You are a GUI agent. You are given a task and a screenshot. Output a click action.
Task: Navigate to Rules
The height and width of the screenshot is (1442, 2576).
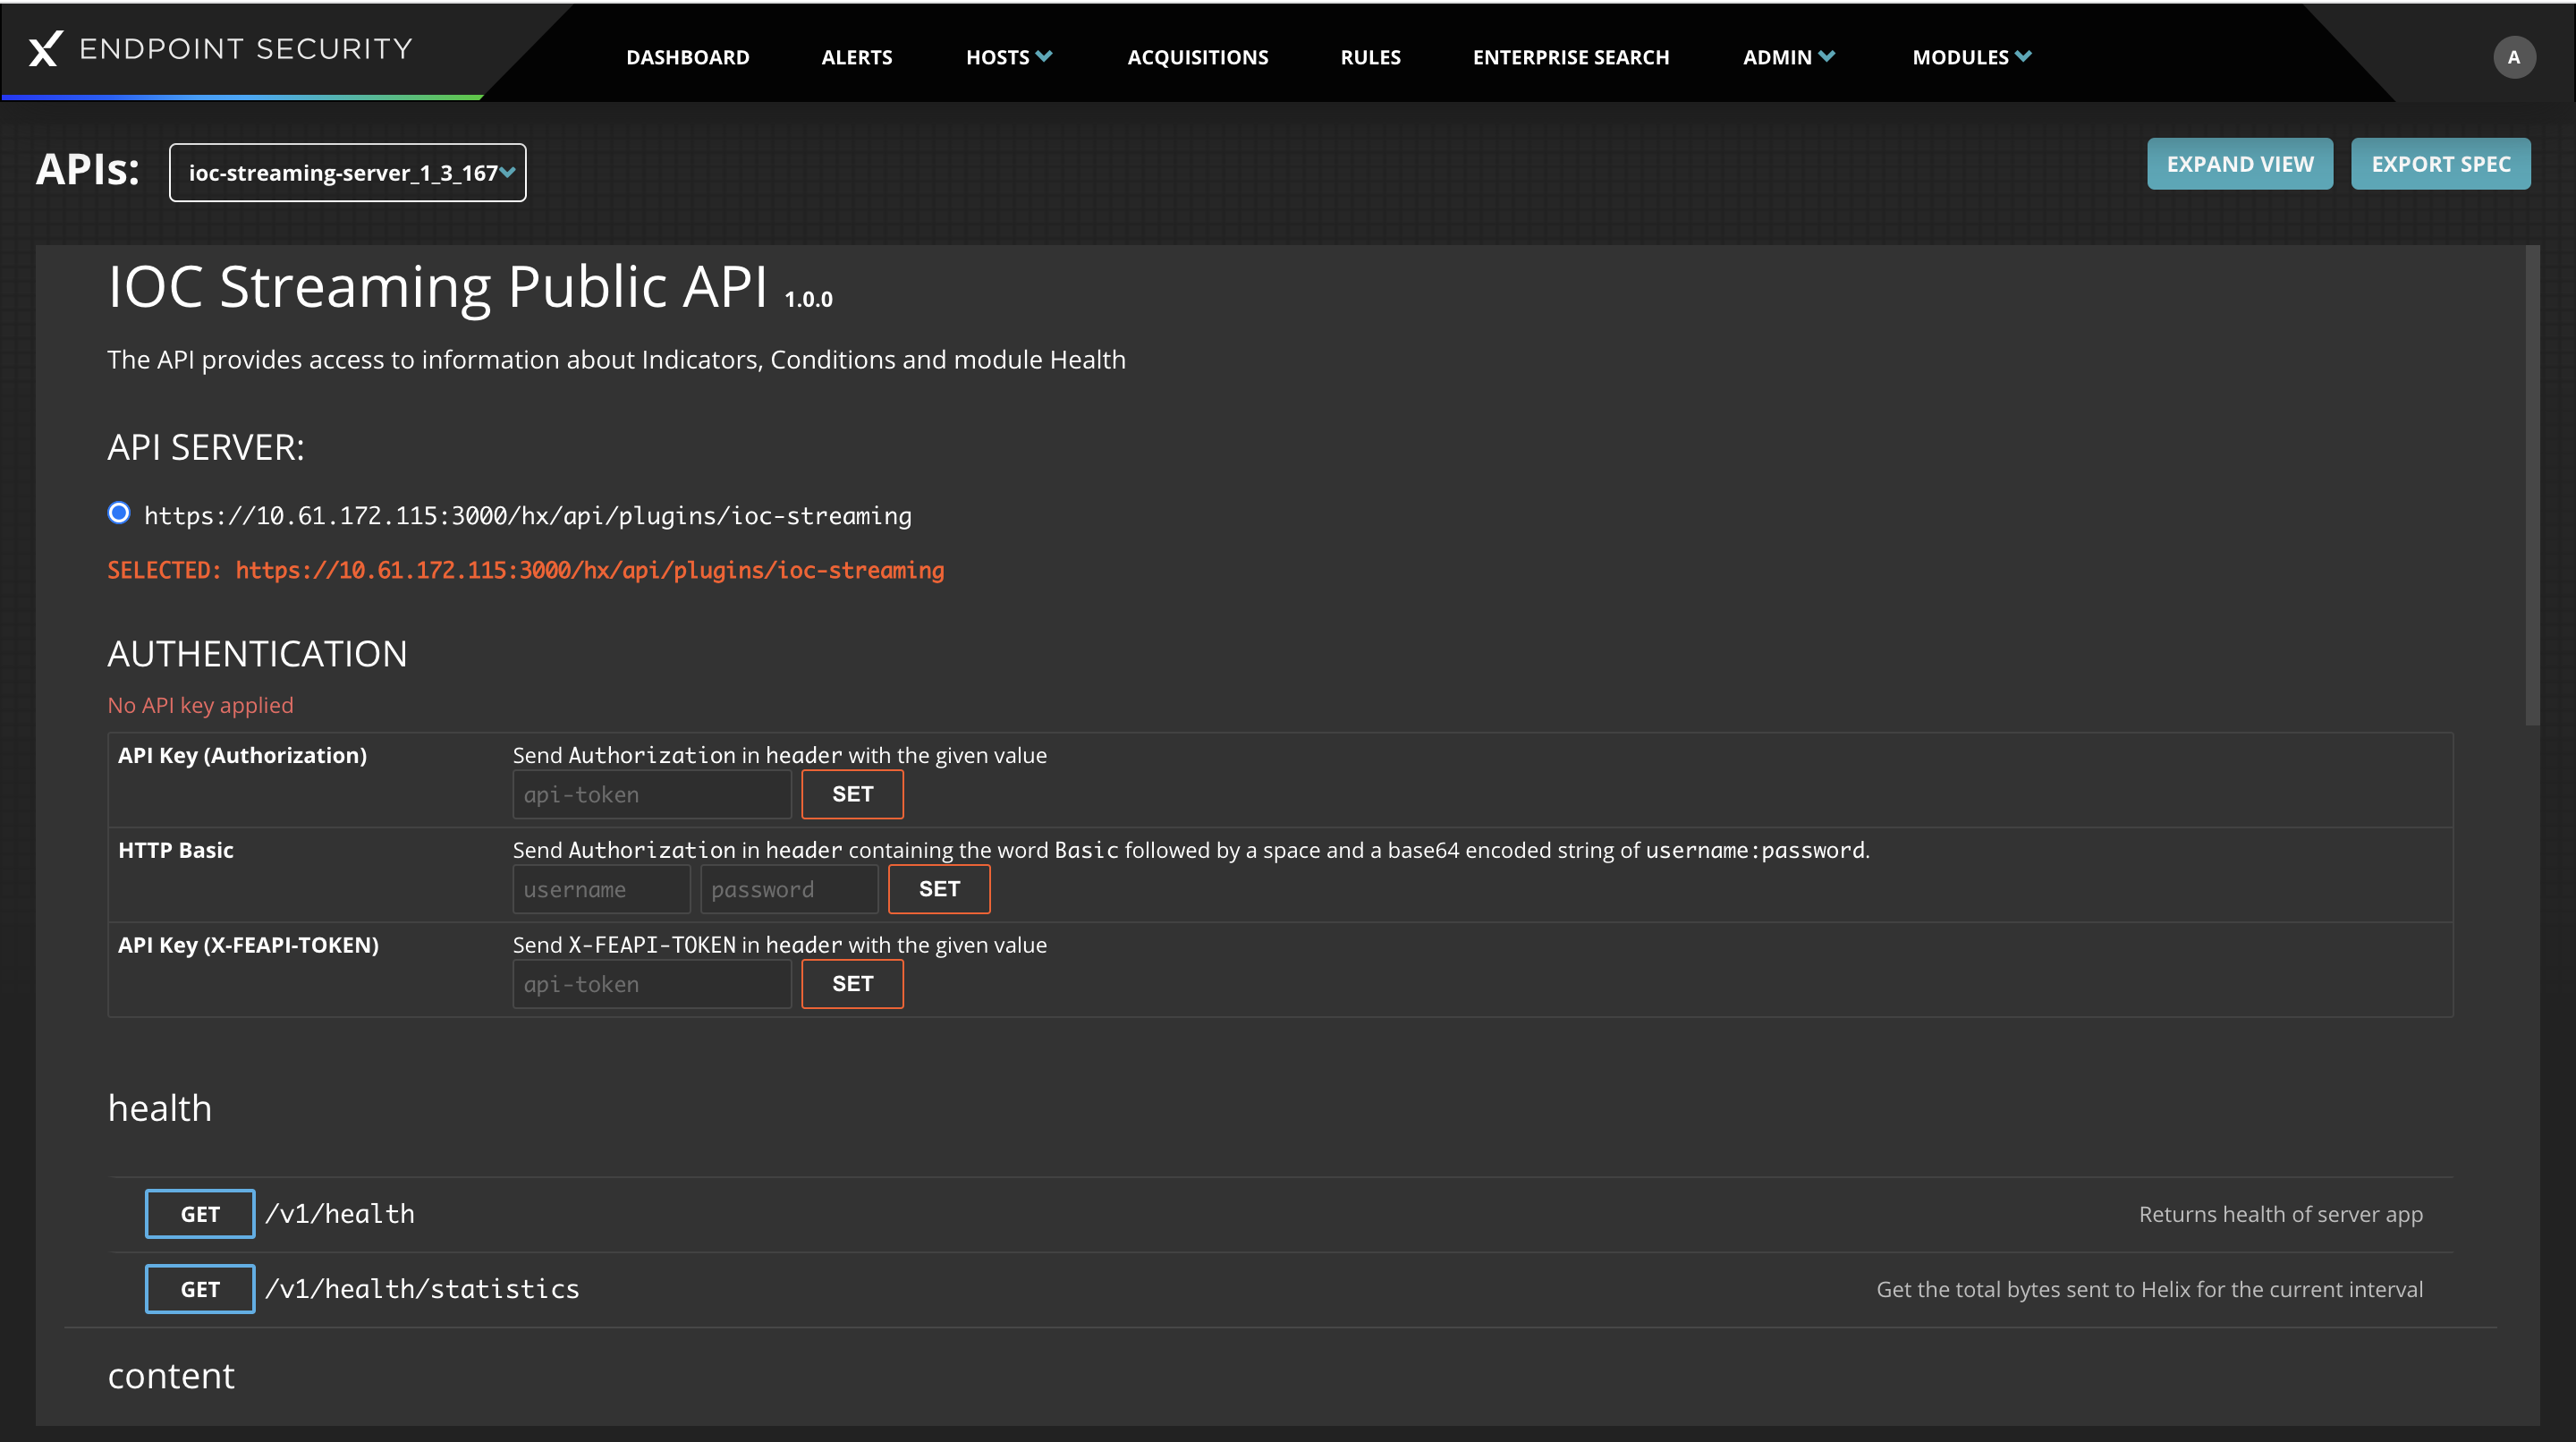pos(1370,57)
